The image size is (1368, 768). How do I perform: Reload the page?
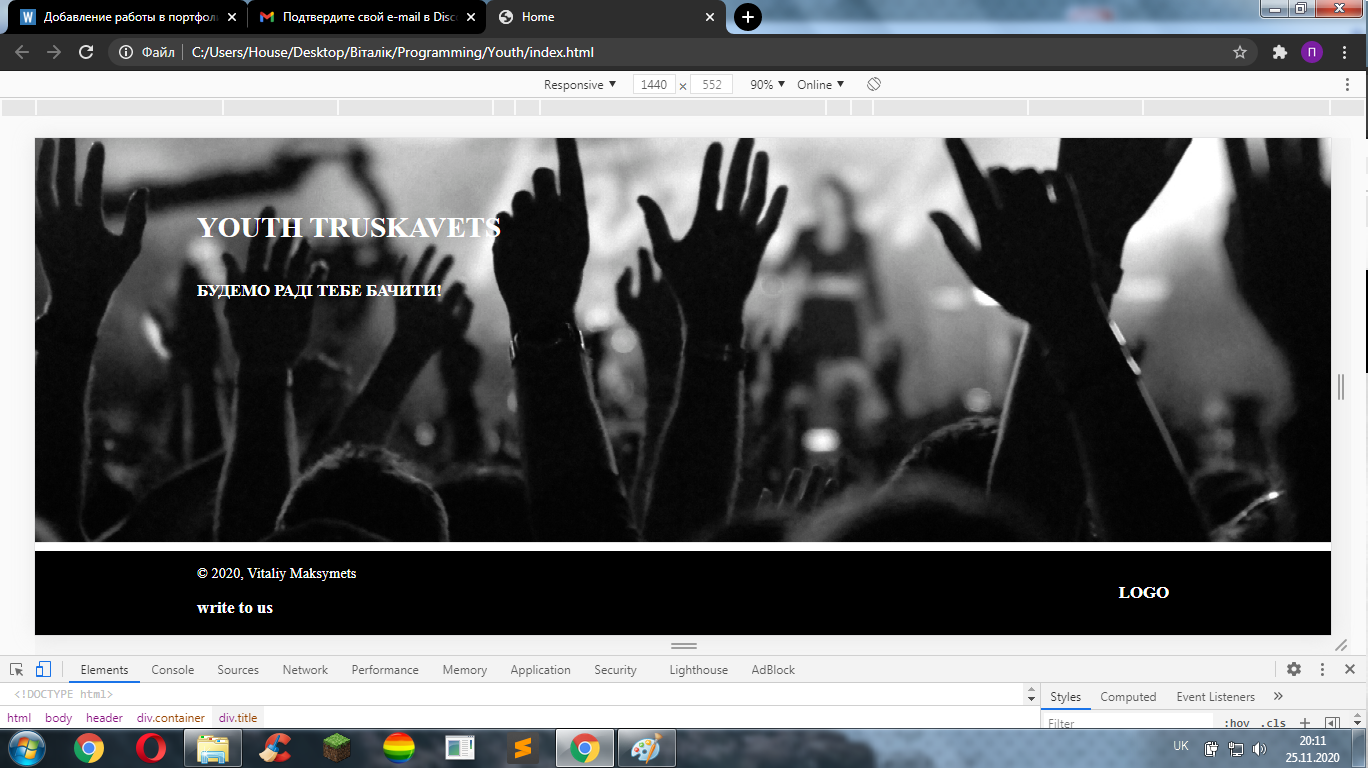click(x=86, y=52)
